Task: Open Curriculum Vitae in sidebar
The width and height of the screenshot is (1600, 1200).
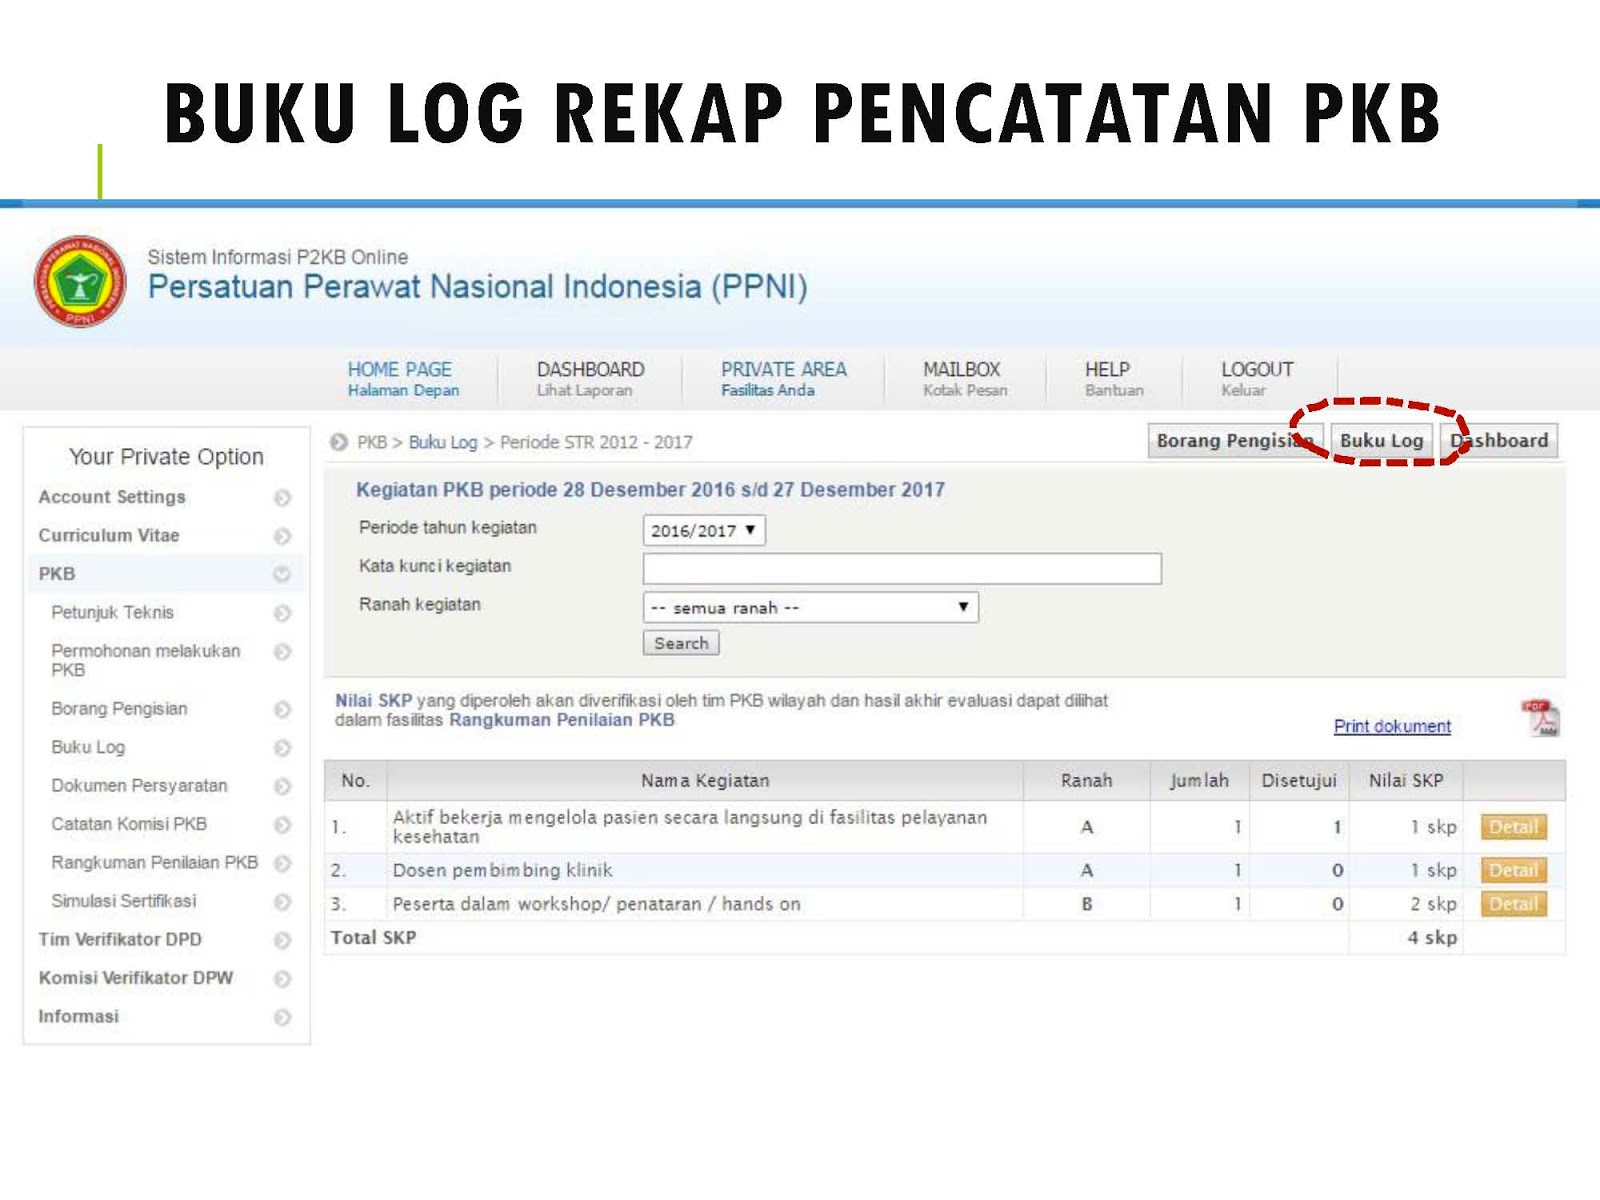Action: pos(109,535)
